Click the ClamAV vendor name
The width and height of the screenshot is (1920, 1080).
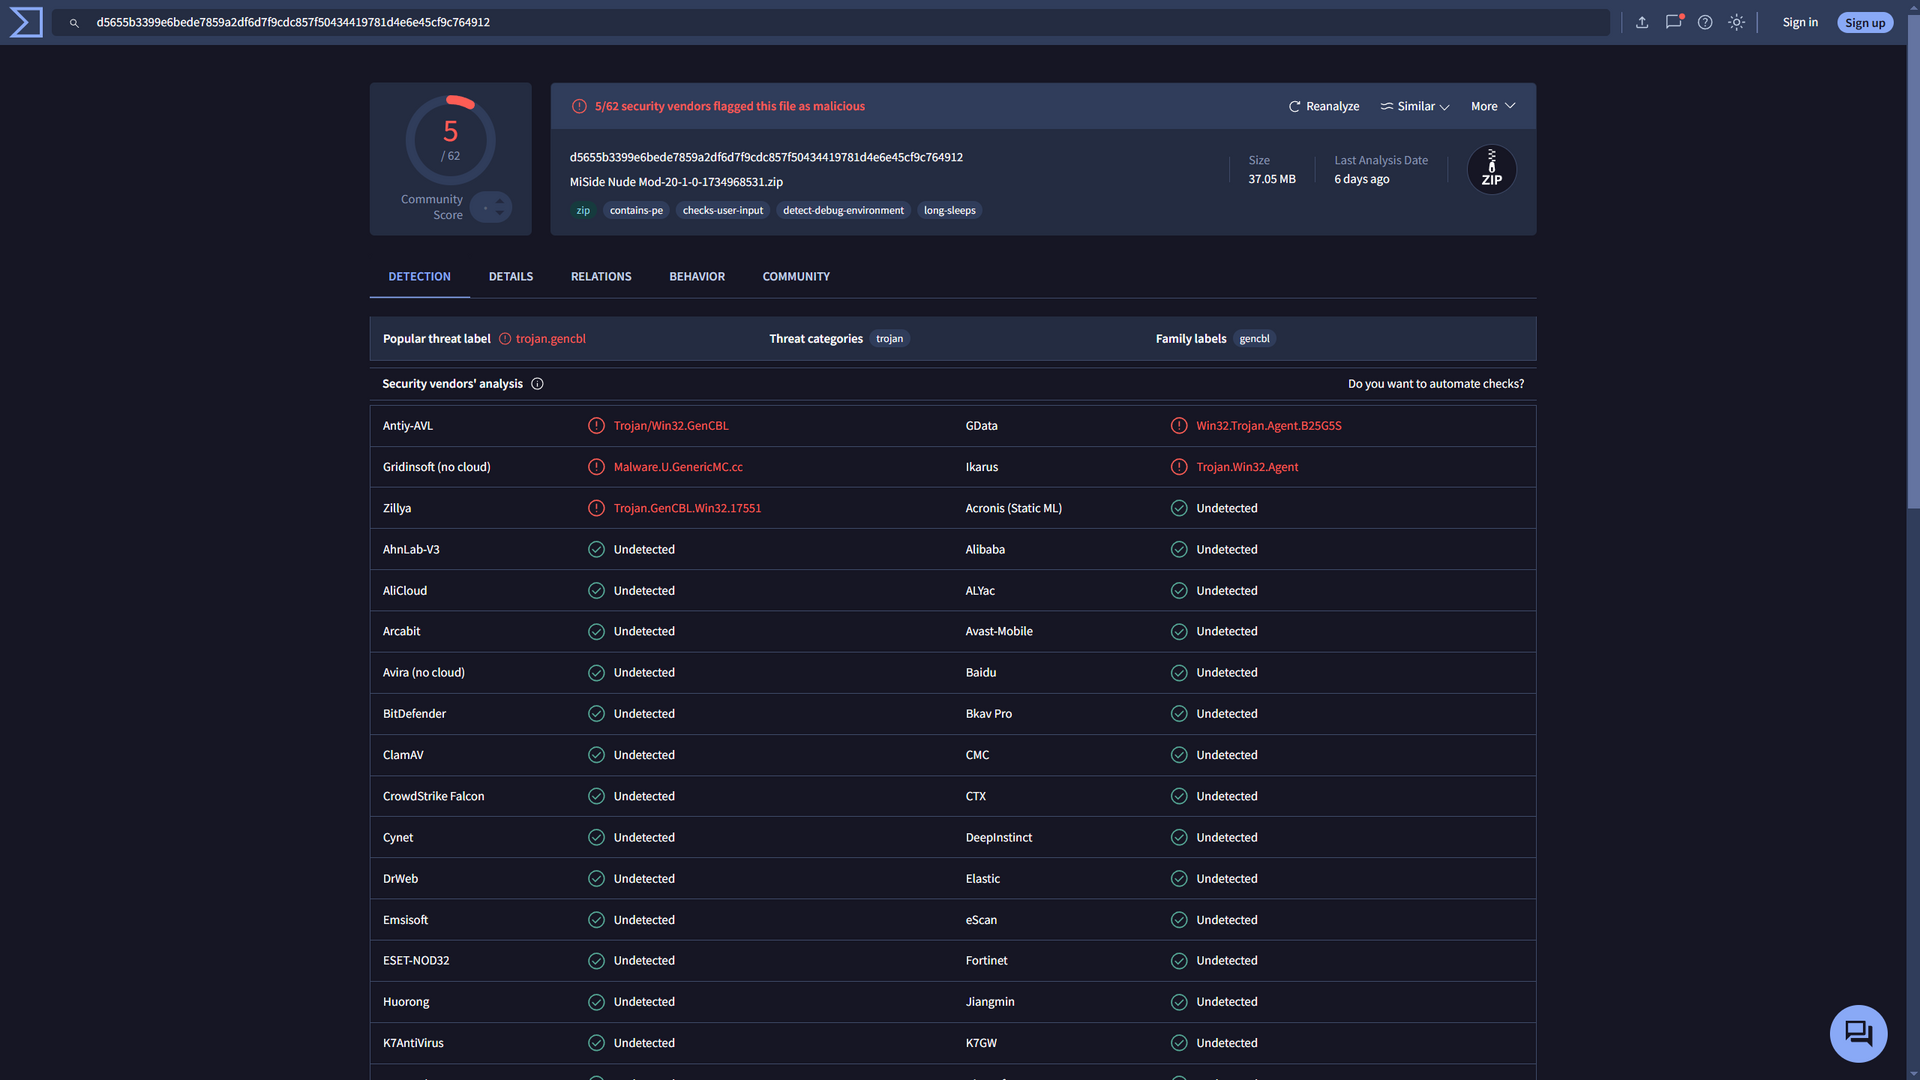pyautogui.click(x=403, y=755)
